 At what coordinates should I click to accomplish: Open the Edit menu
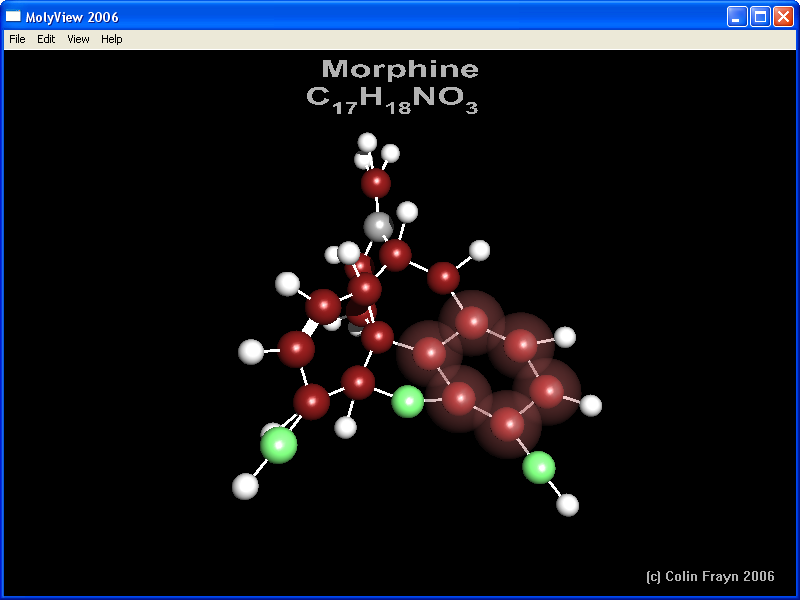tap(46, 39)
